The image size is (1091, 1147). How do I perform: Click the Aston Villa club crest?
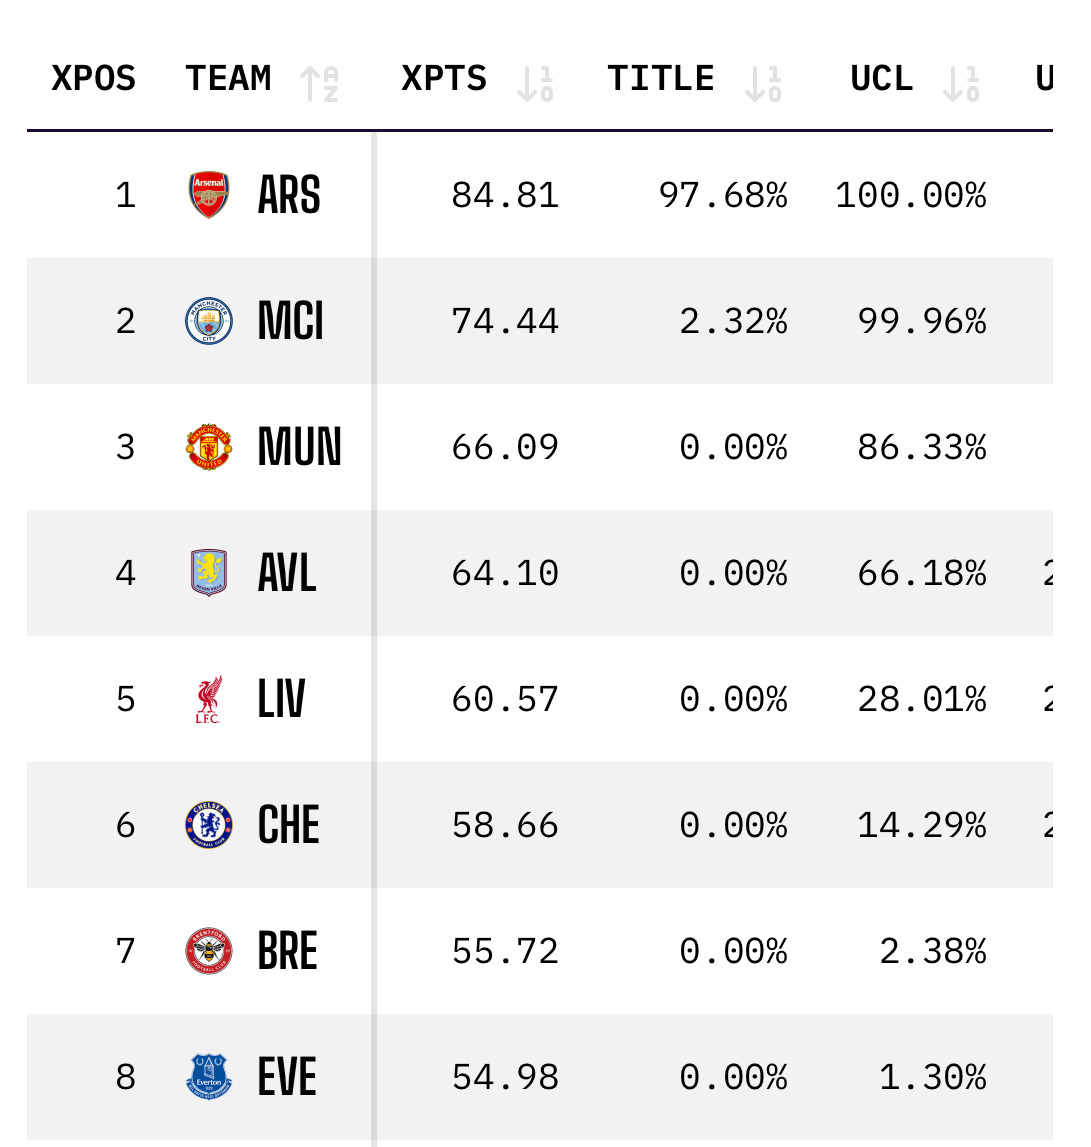click(x=209, y=573)
